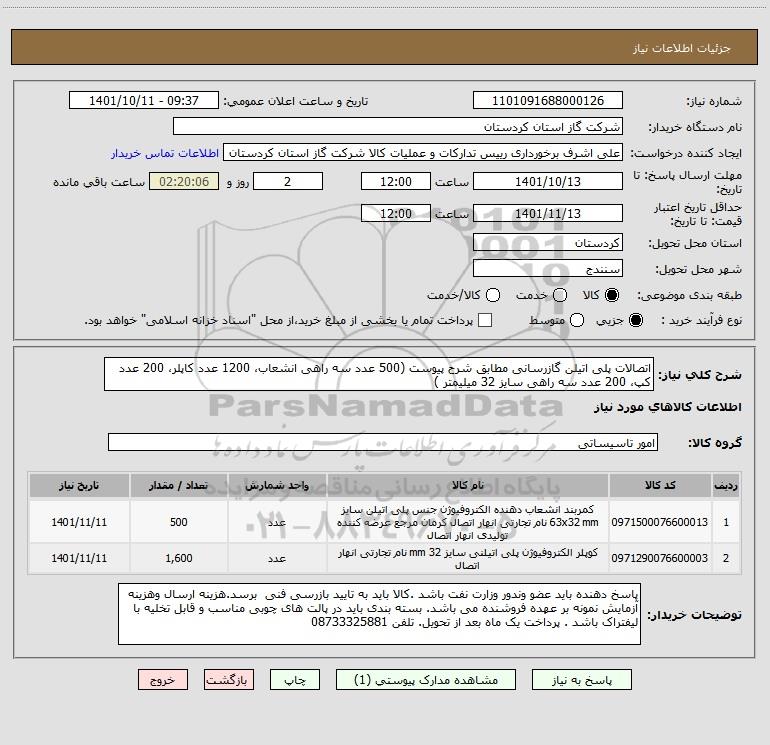
Task: Click the چاپ print button
Action: coord(295,680)
